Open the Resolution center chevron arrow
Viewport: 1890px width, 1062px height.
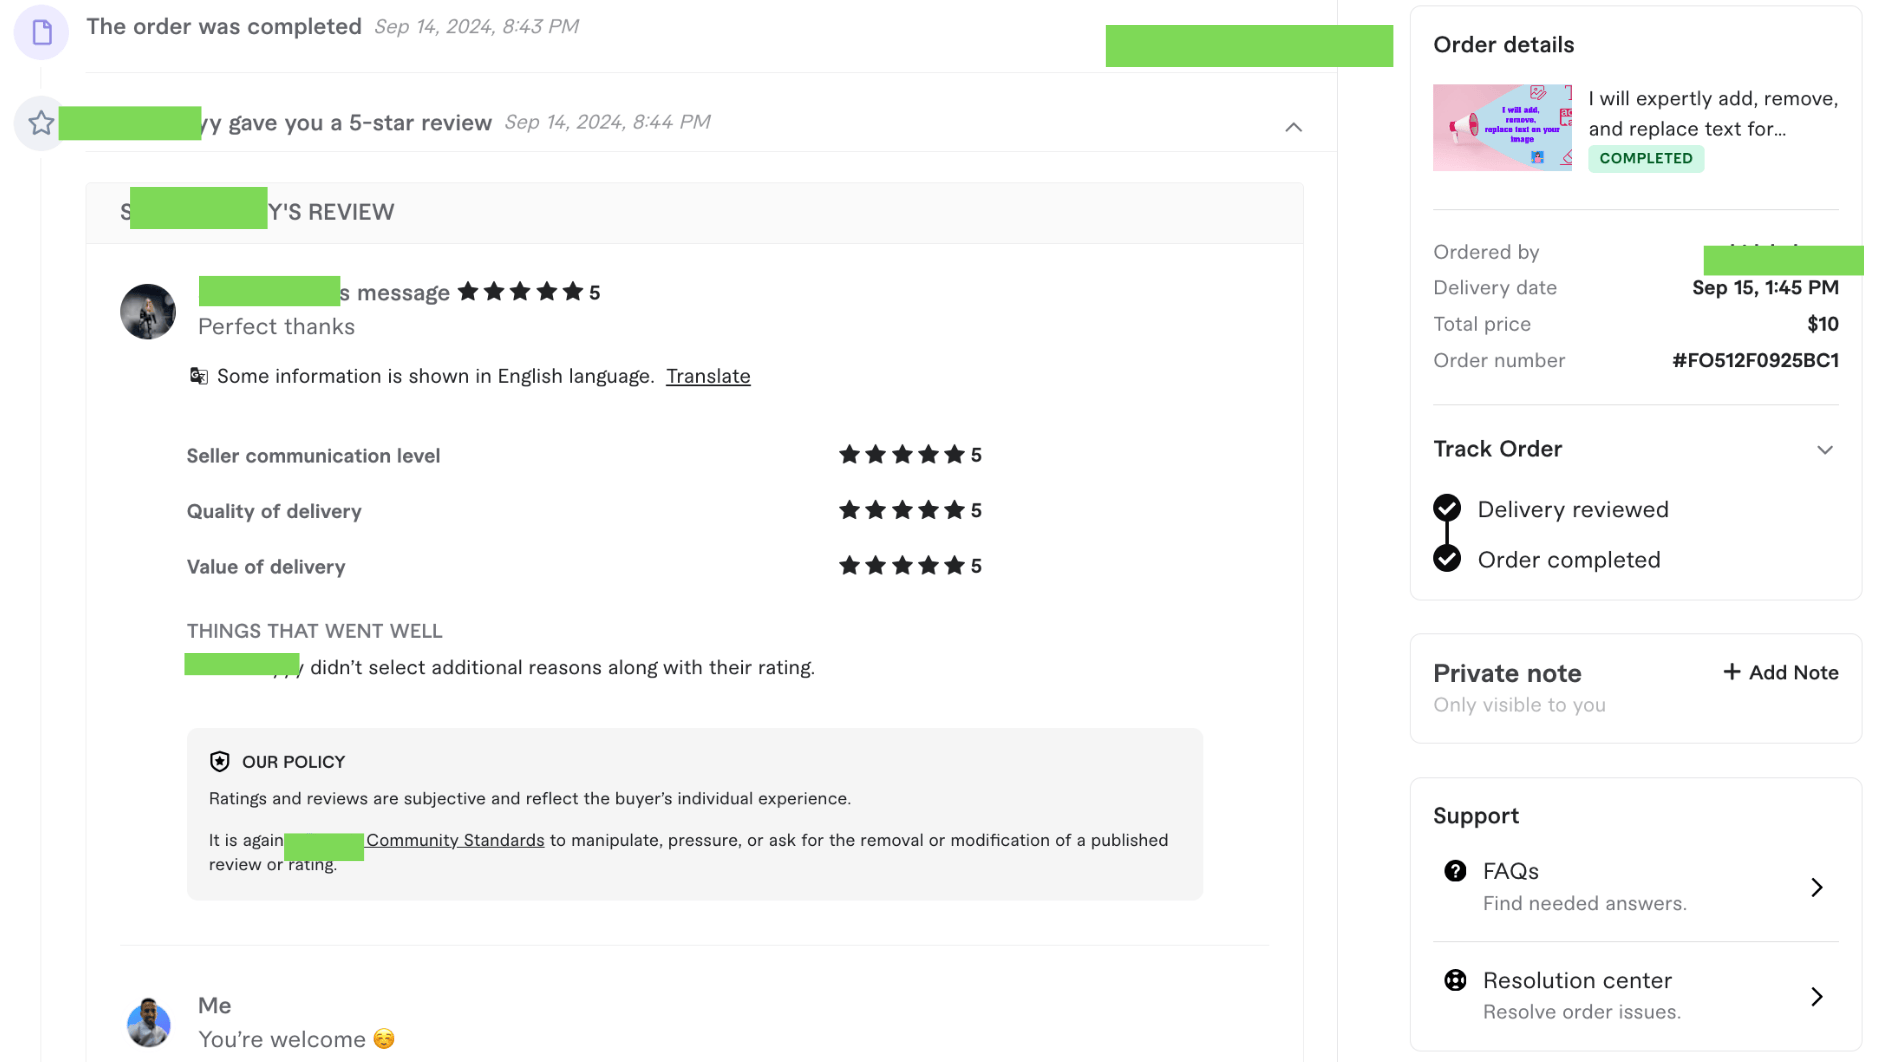(x=1816, y=996)
